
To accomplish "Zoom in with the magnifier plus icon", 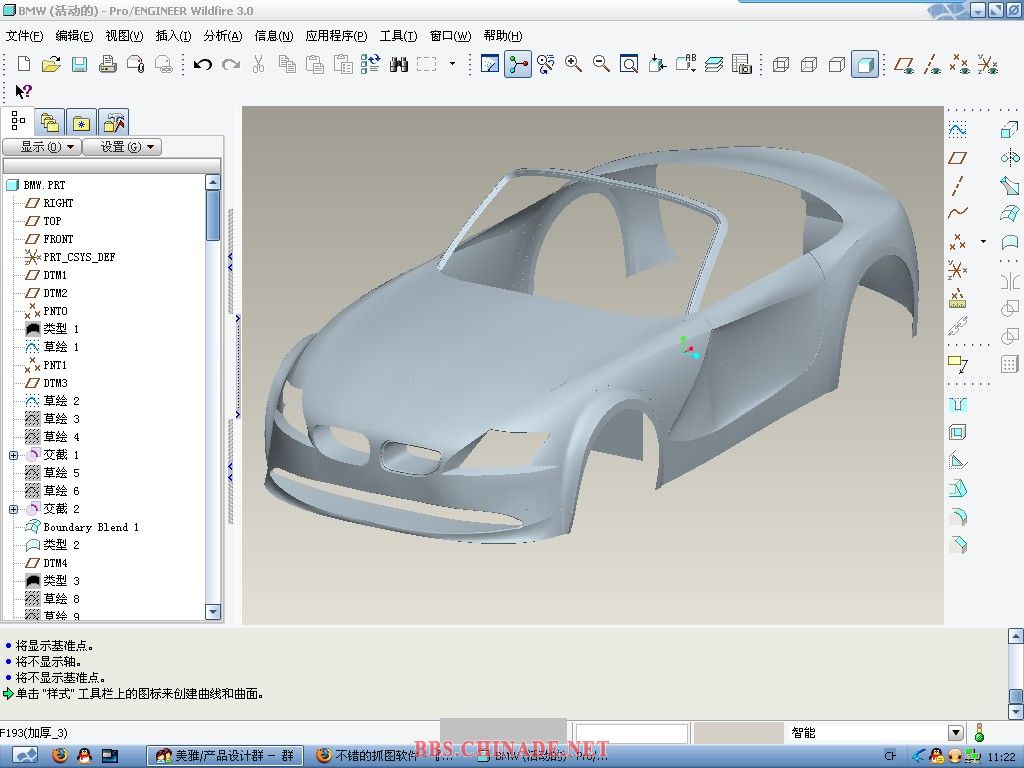I will 573,64.
